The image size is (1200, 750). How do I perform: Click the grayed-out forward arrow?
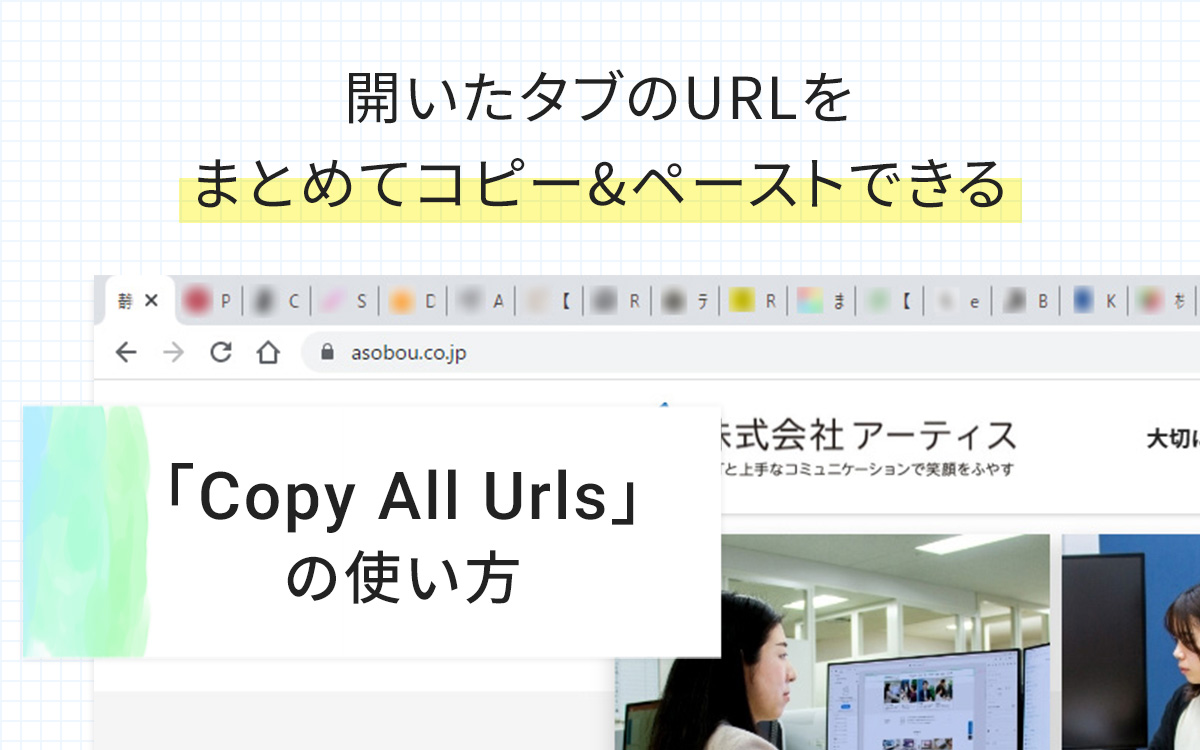click(174, 352)
